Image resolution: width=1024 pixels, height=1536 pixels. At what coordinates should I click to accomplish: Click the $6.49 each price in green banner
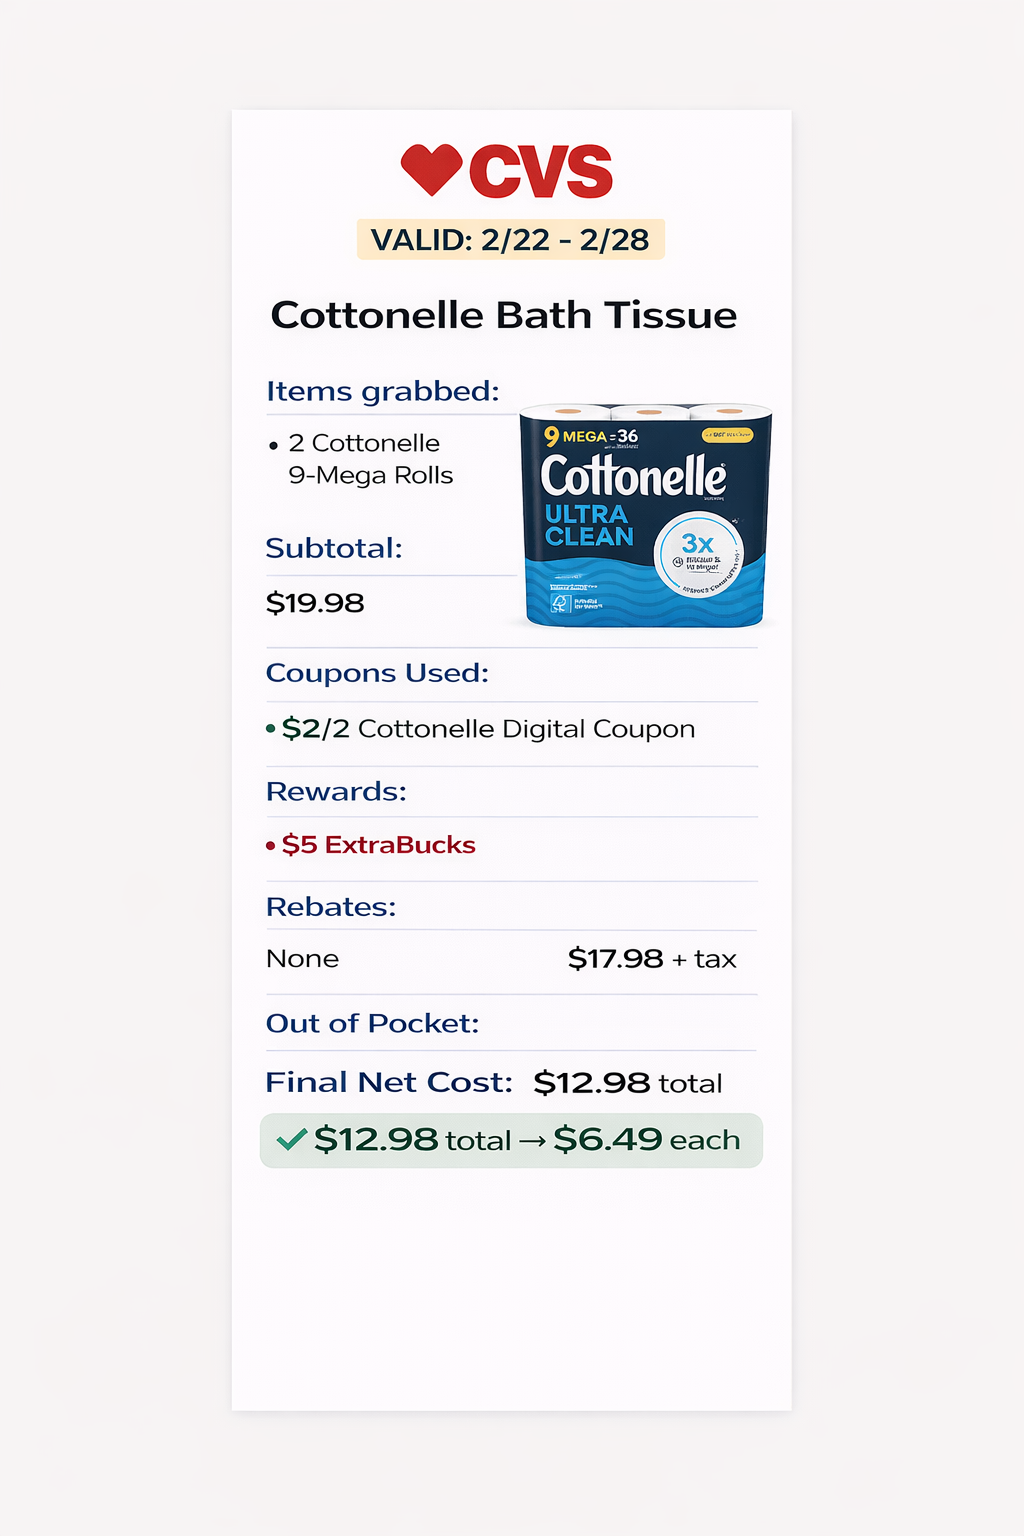(646, 1139)
